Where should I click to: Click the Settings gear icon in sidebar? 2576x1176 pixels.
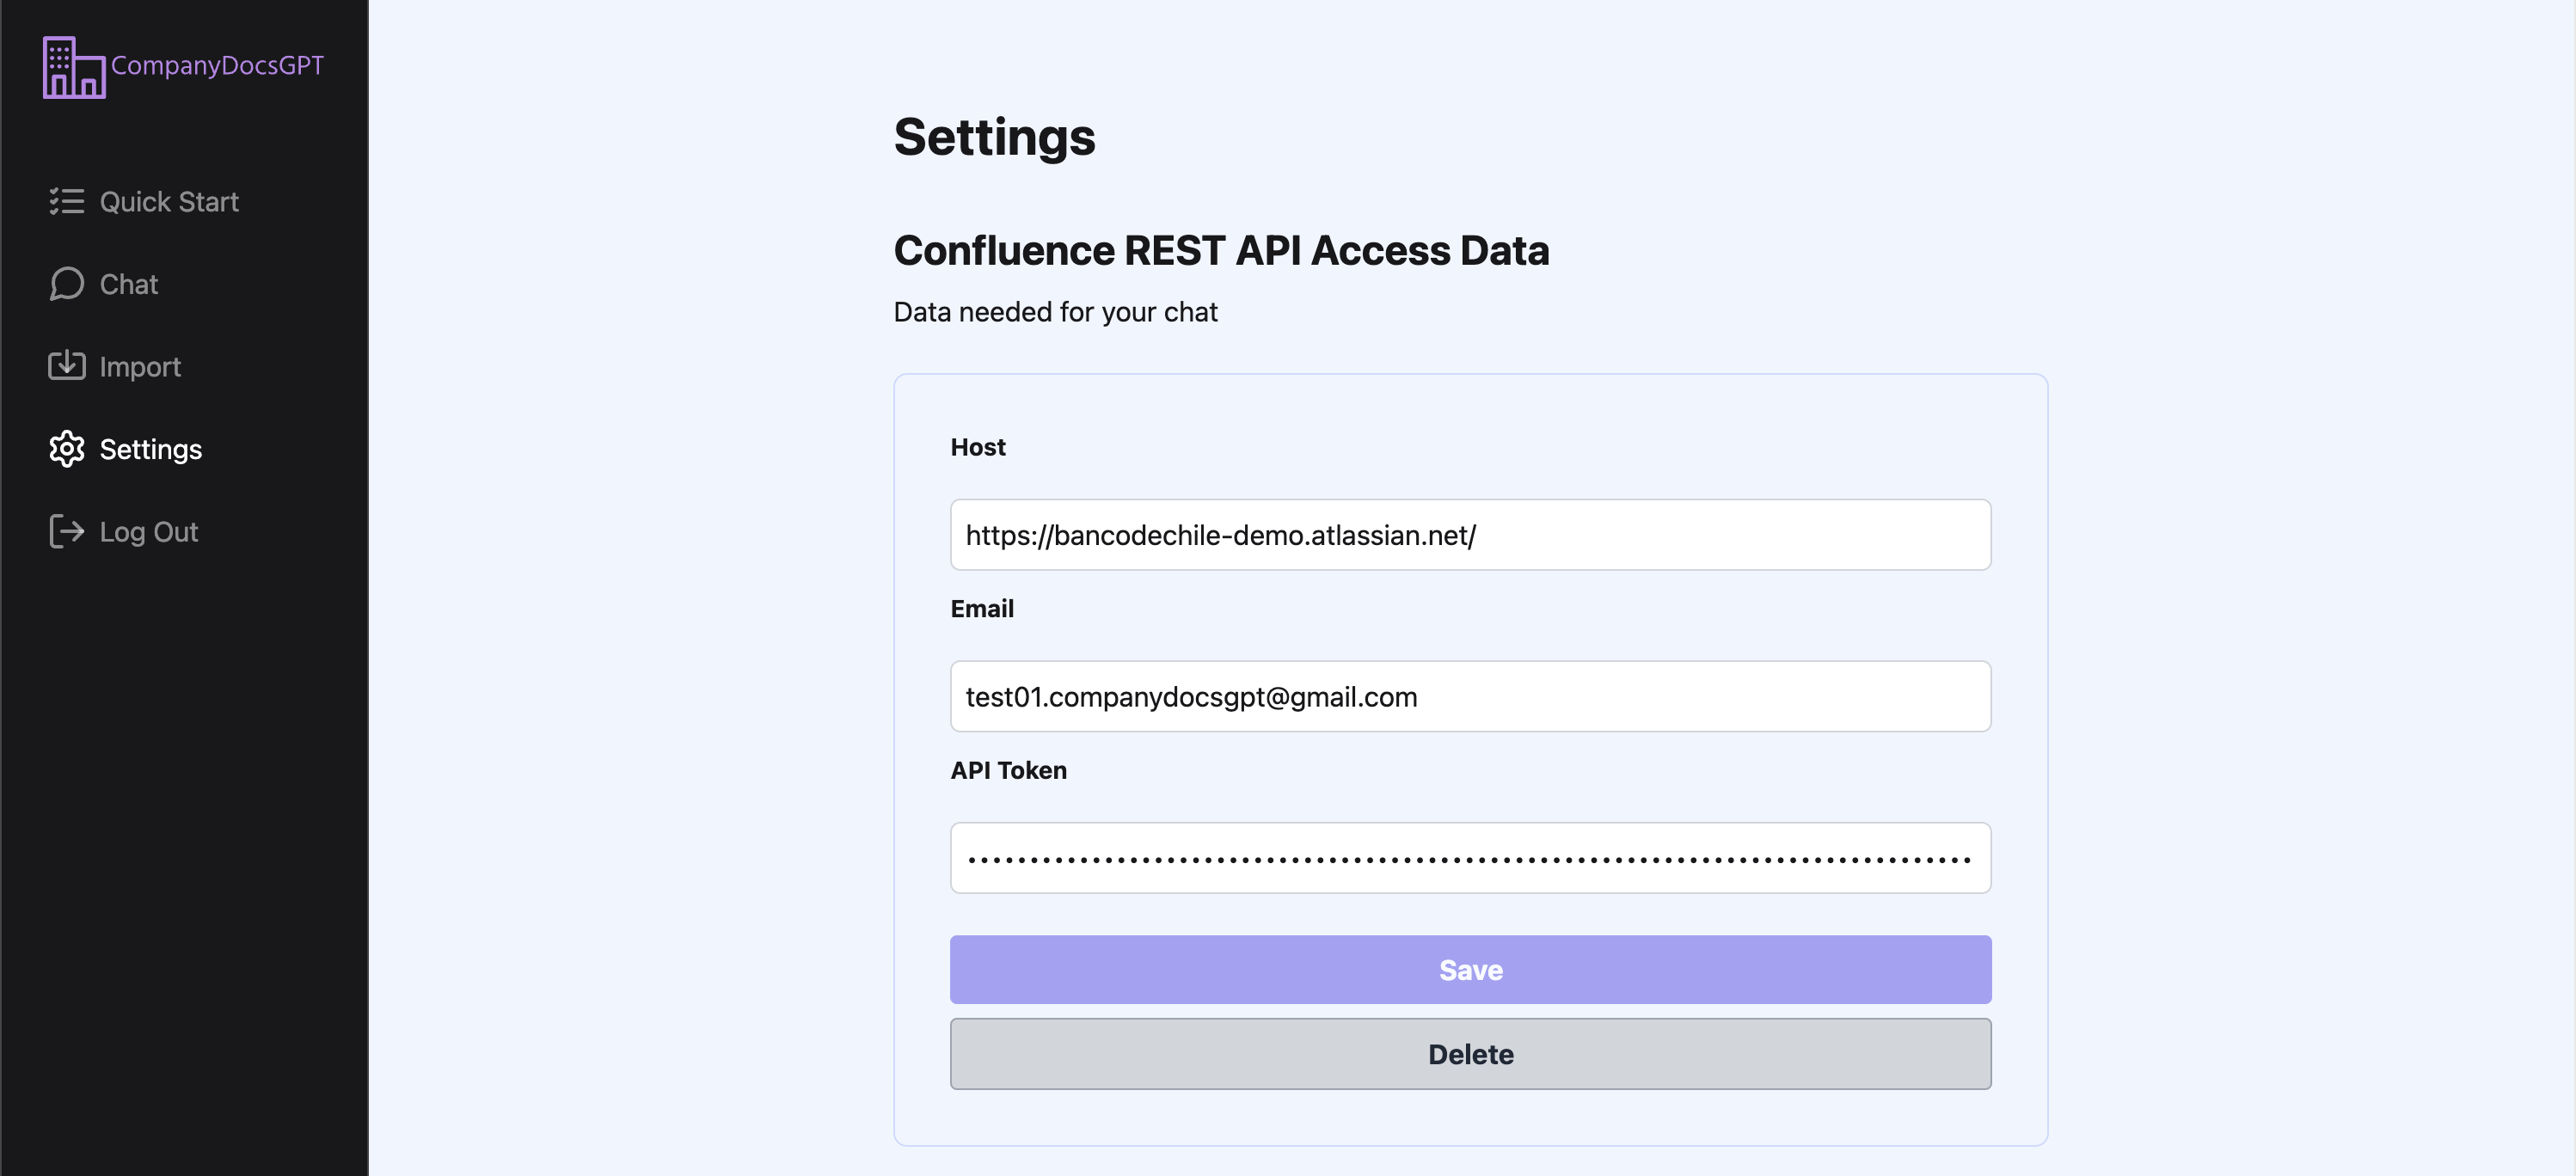(x=66, y=449)
